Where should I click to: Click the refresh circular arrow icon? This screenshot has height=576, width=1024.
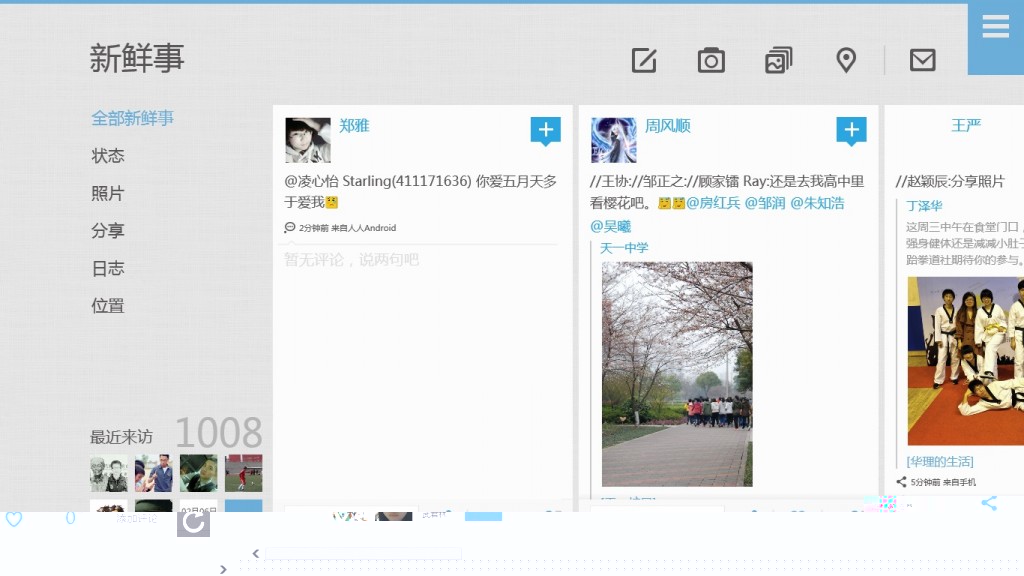pyautogui.click(x=193, y=523)
